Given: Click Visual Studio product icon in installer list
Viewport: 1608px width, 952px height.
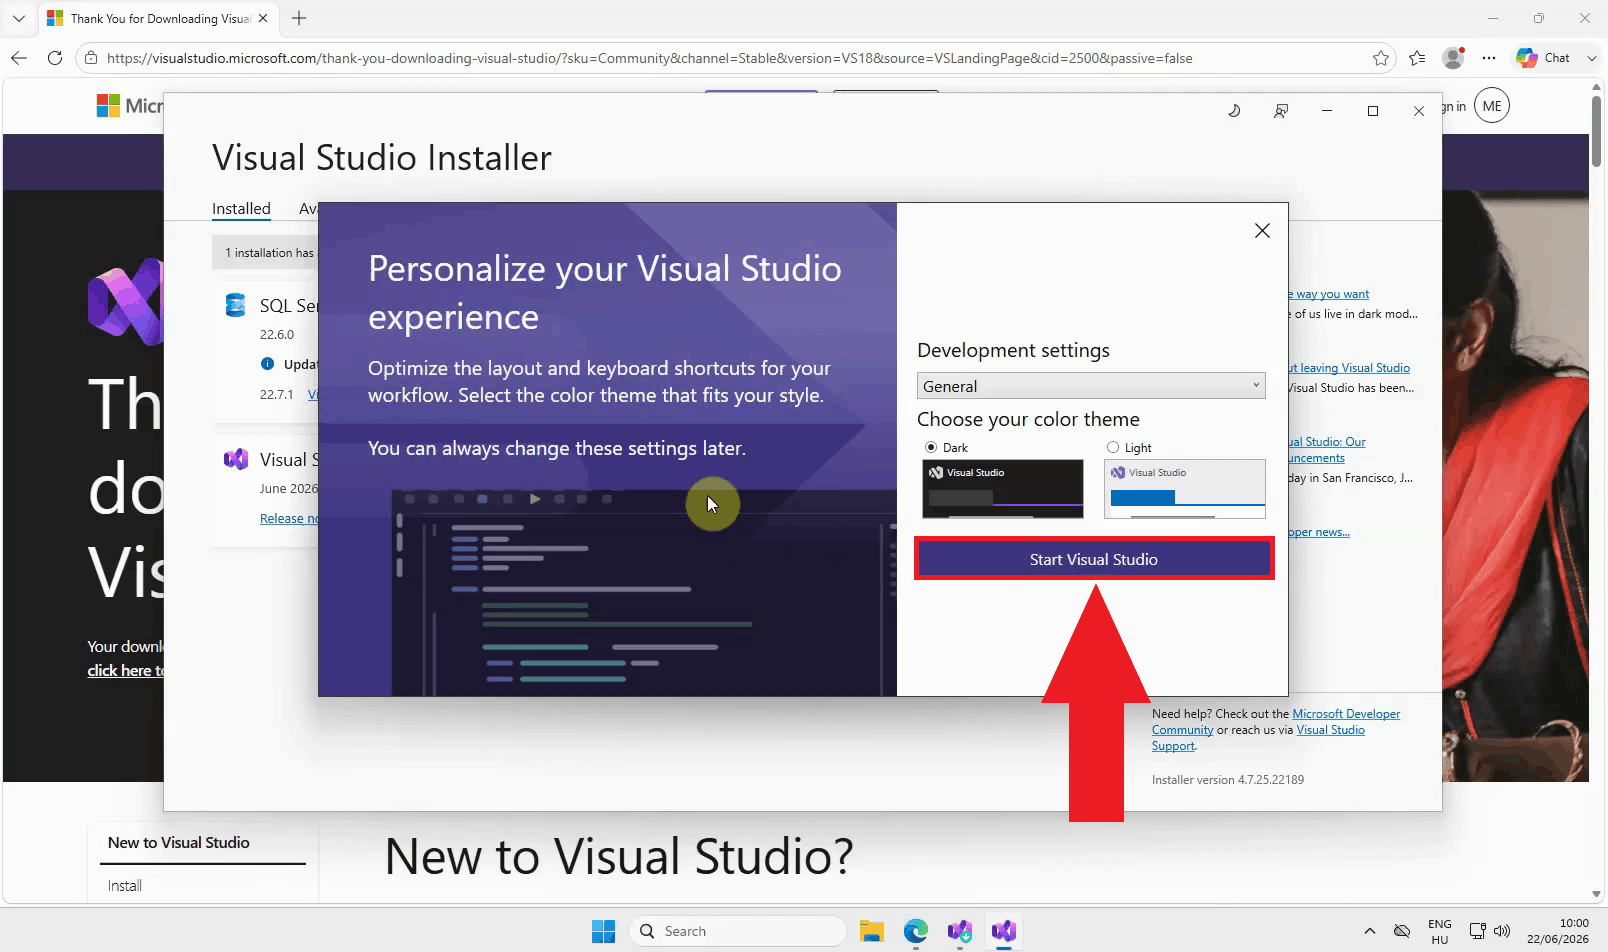Looking at the screenshot, I should coord(236,459).
